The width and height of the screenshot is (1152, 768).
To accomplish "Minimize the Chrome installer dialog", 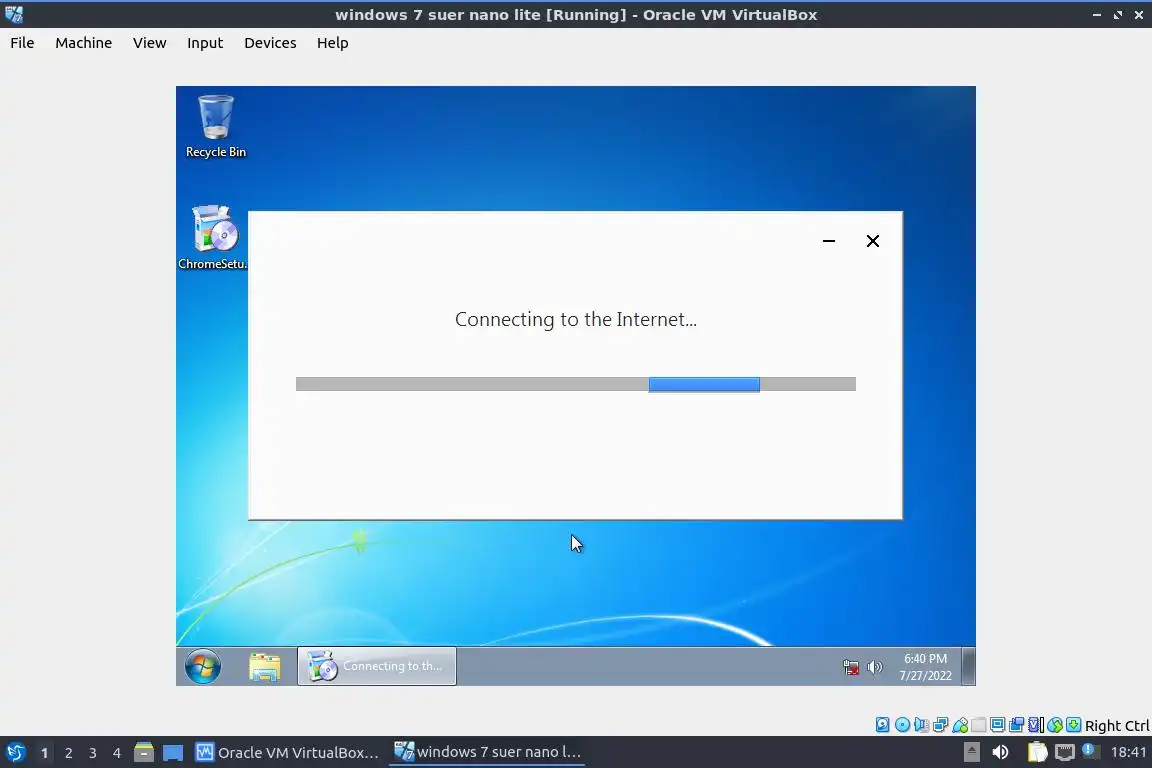I will (x=829, y=241).
